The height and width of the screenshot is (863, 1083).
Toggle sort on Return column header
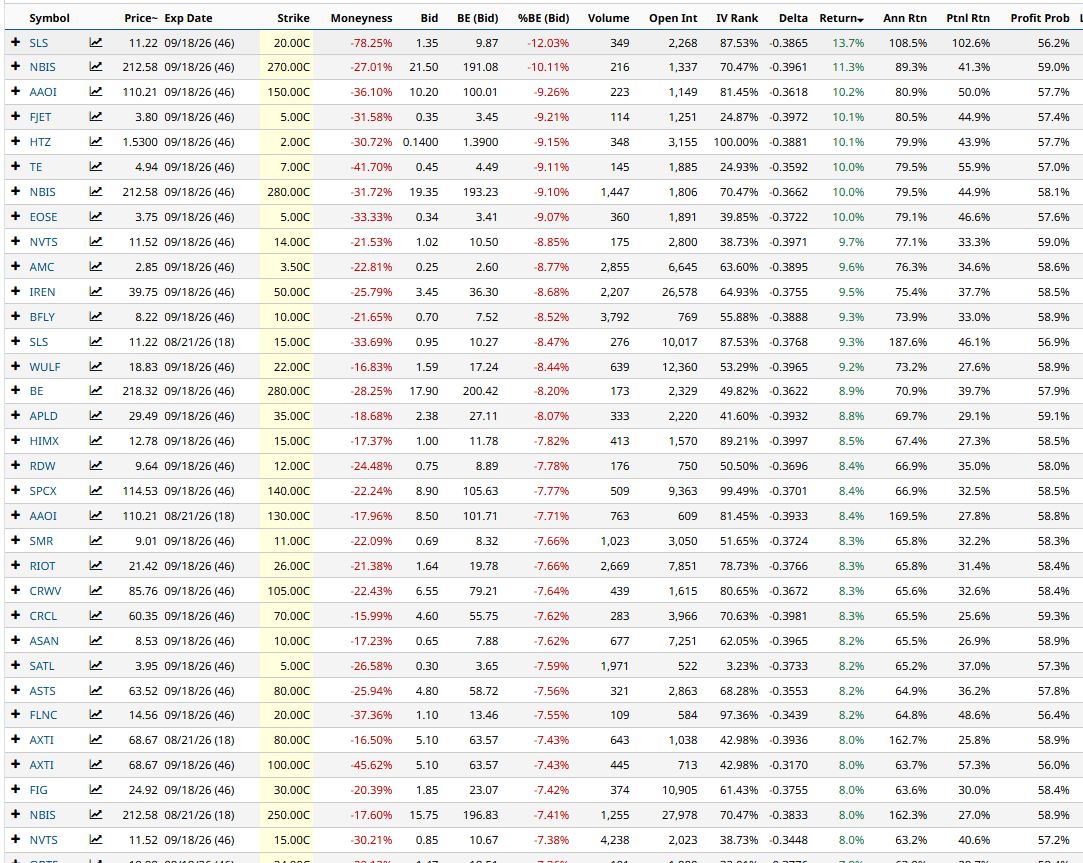[x=841, y=18]
